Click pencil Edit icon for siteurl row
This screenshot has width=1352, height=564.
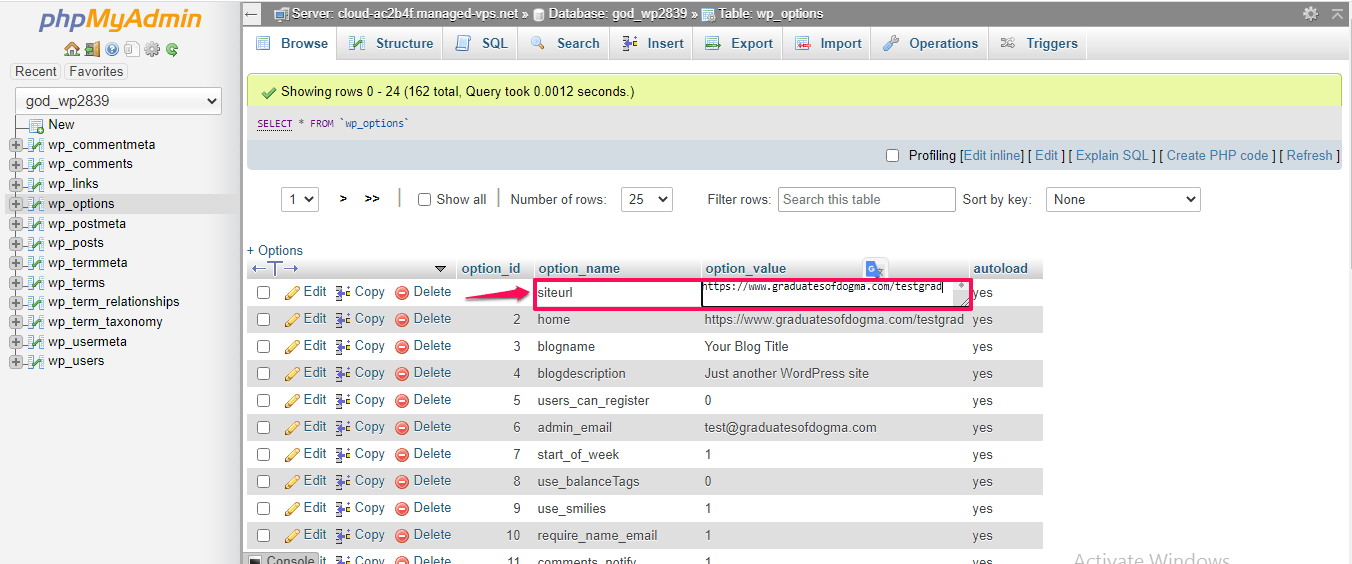pos(292,292)
